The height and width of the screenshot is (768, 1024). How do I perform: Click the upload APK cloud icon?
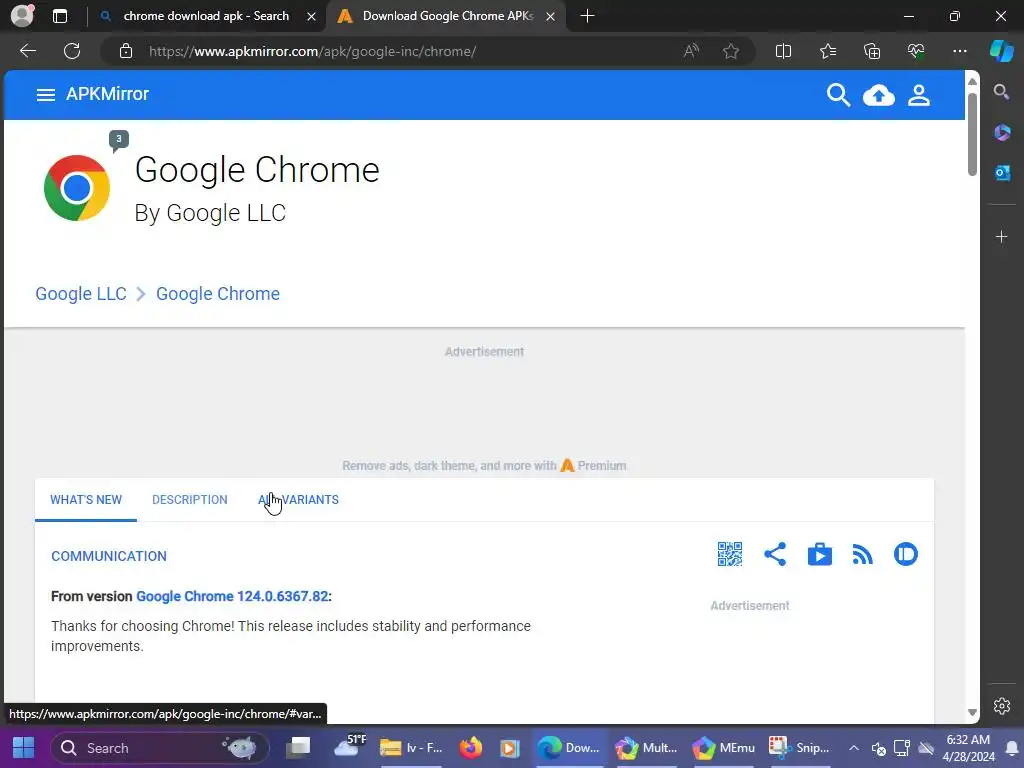pyautogui.click(x=878, y=95)
